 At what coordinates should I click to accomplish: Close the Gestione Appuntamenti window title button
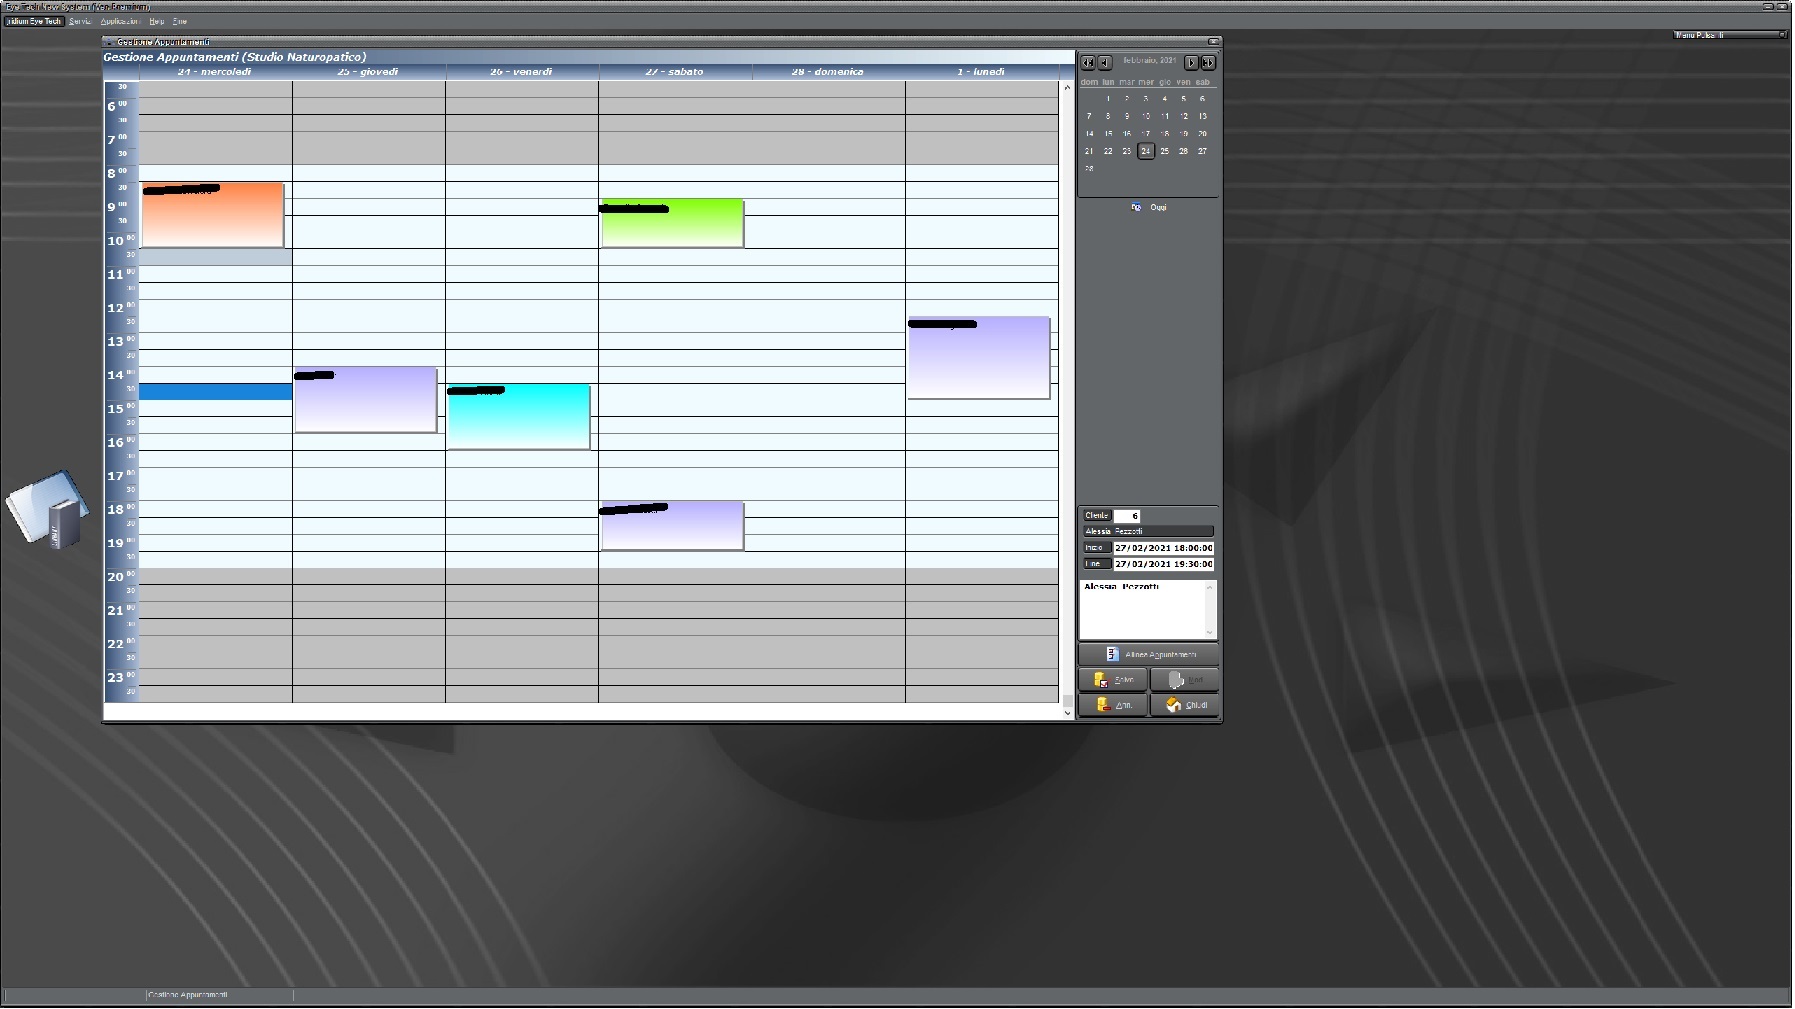(1214, 42)
